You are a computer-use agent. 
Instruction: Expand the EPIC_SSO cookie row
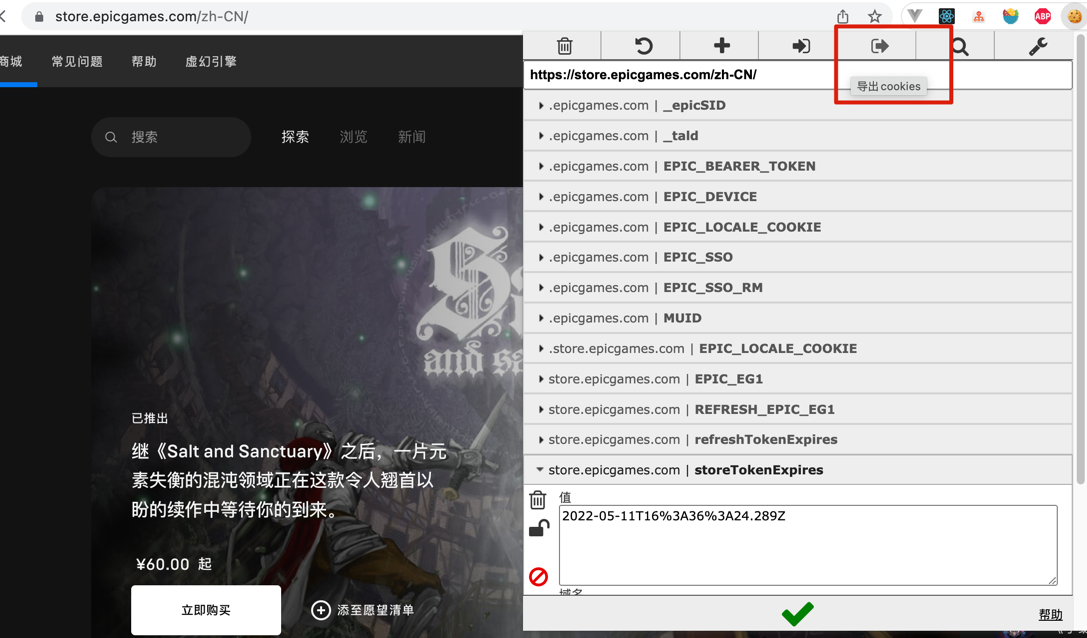click(797, 257)
